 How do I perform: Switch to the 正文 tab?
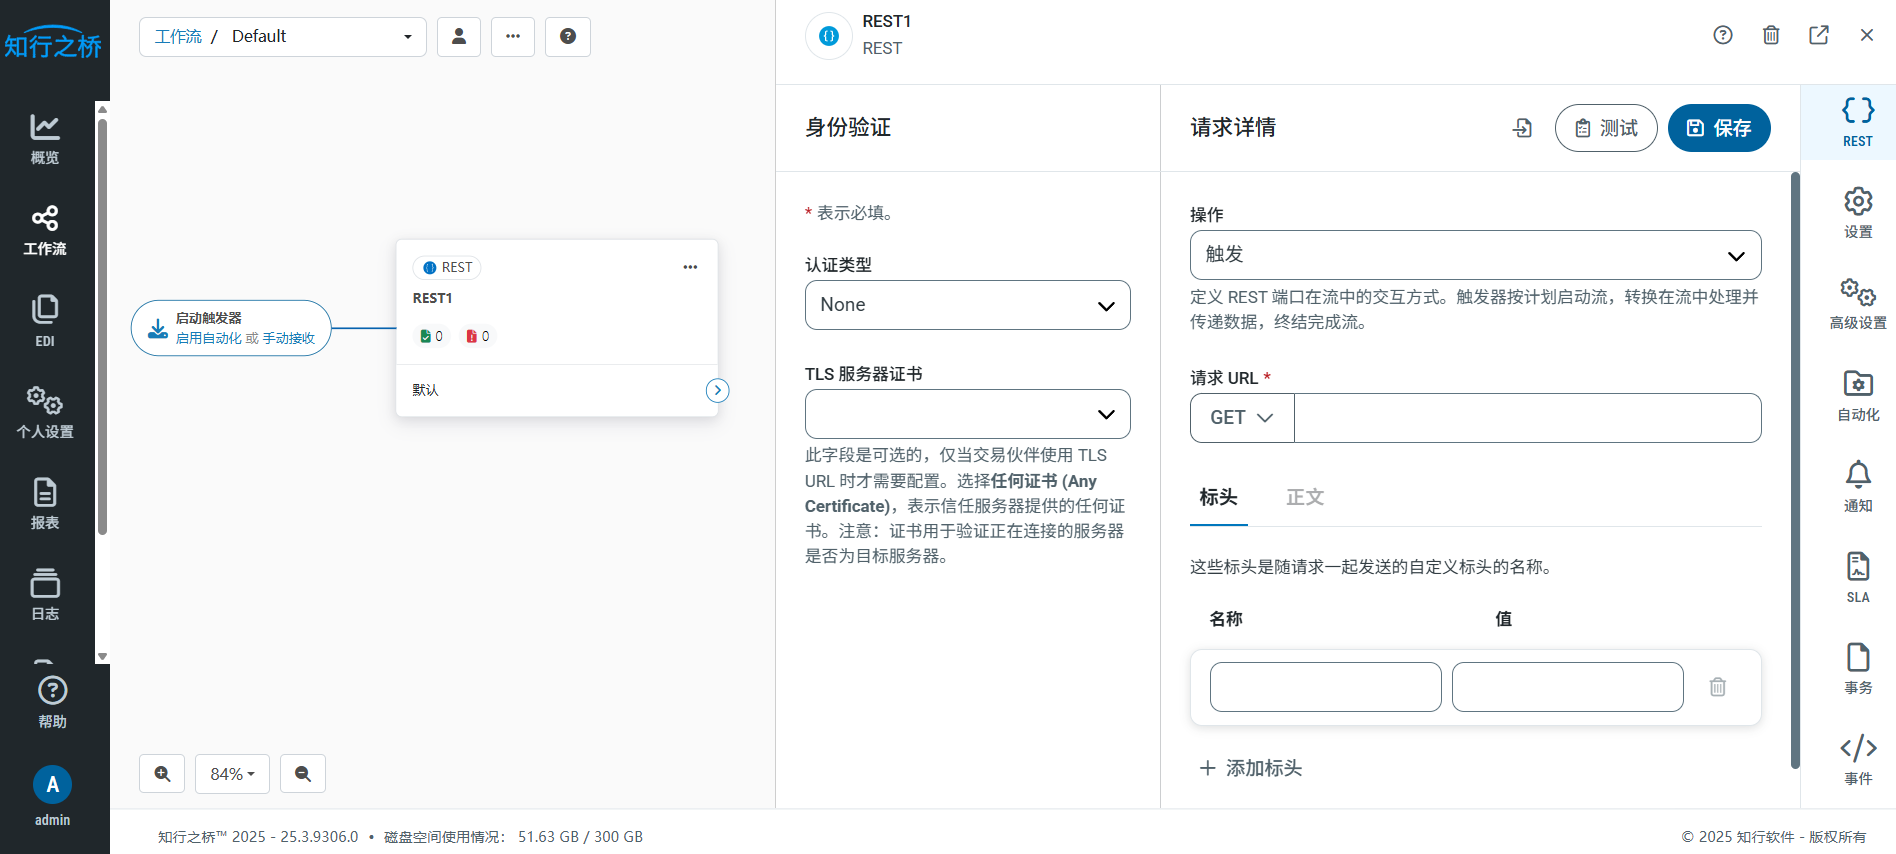(x=1304, y=497)
